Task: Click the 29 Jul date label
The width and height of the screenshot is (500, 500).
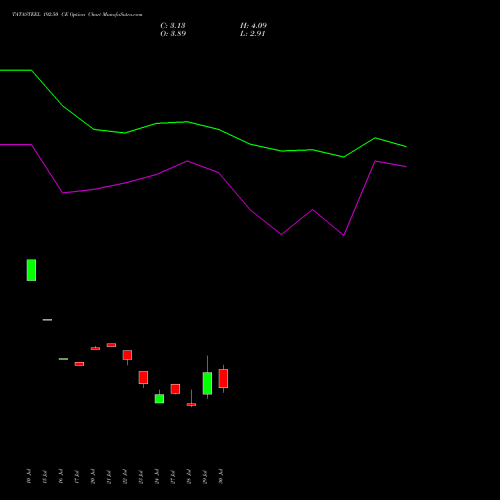Action: click(x=205, y=477)
